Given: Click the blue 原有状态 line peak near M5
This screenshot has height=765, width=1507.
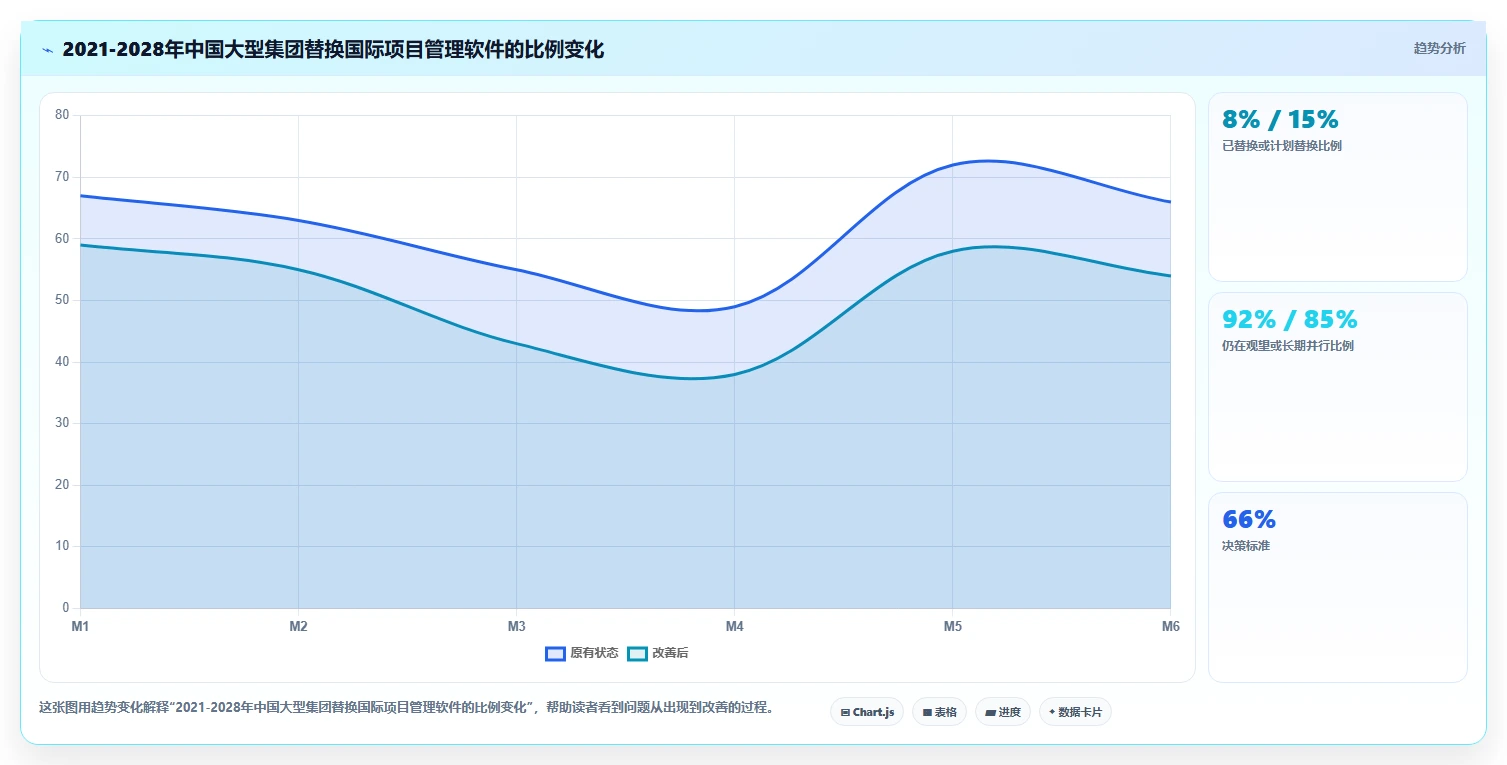Looking at the screenshot, I should [x=987, y=160].
